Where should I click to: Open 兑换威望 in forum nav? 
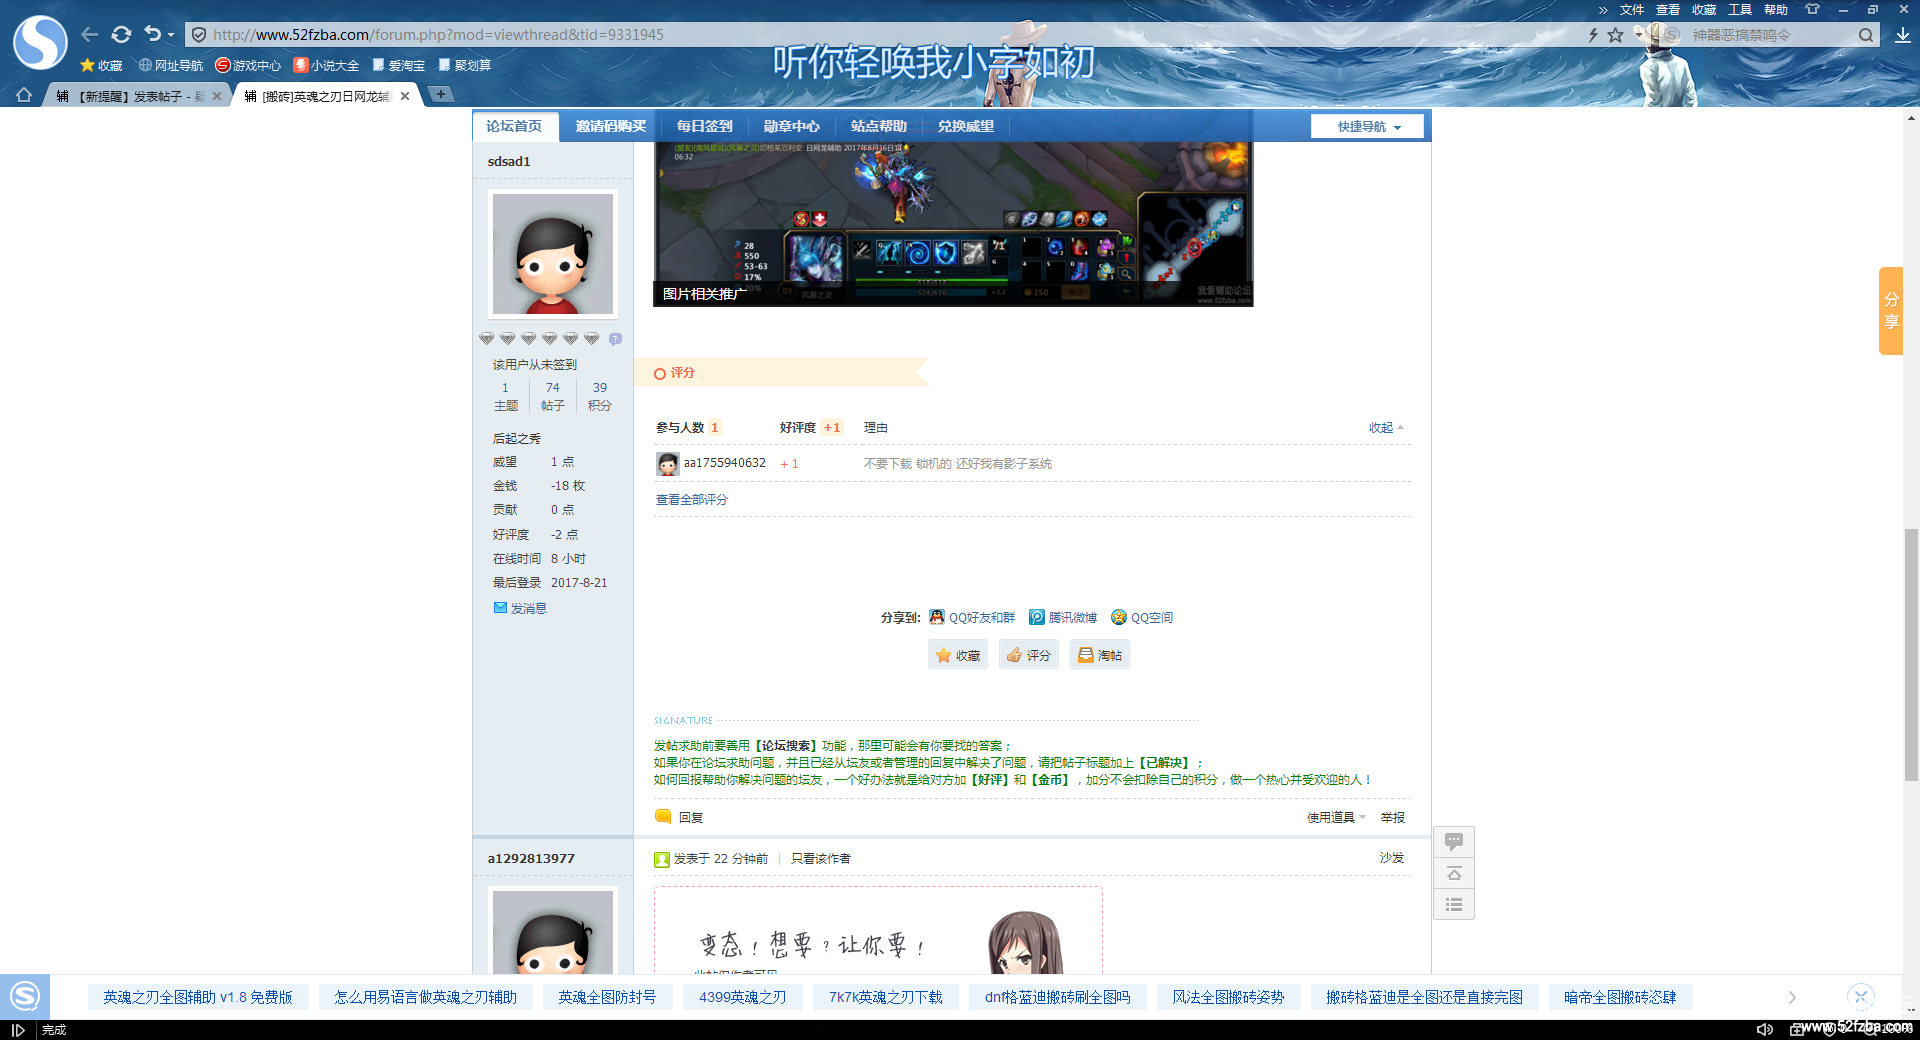coord(966,126)
